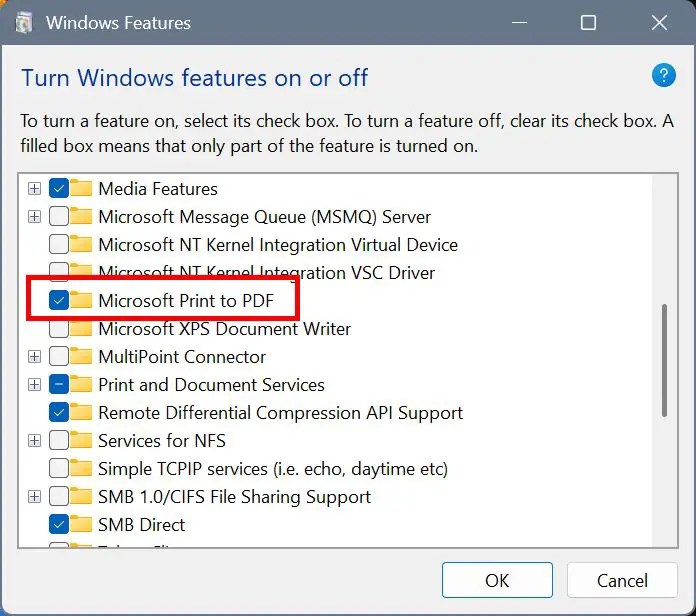Click the Cancel button
This screenshot has height=616, width=696.
[x=622, y=580]
